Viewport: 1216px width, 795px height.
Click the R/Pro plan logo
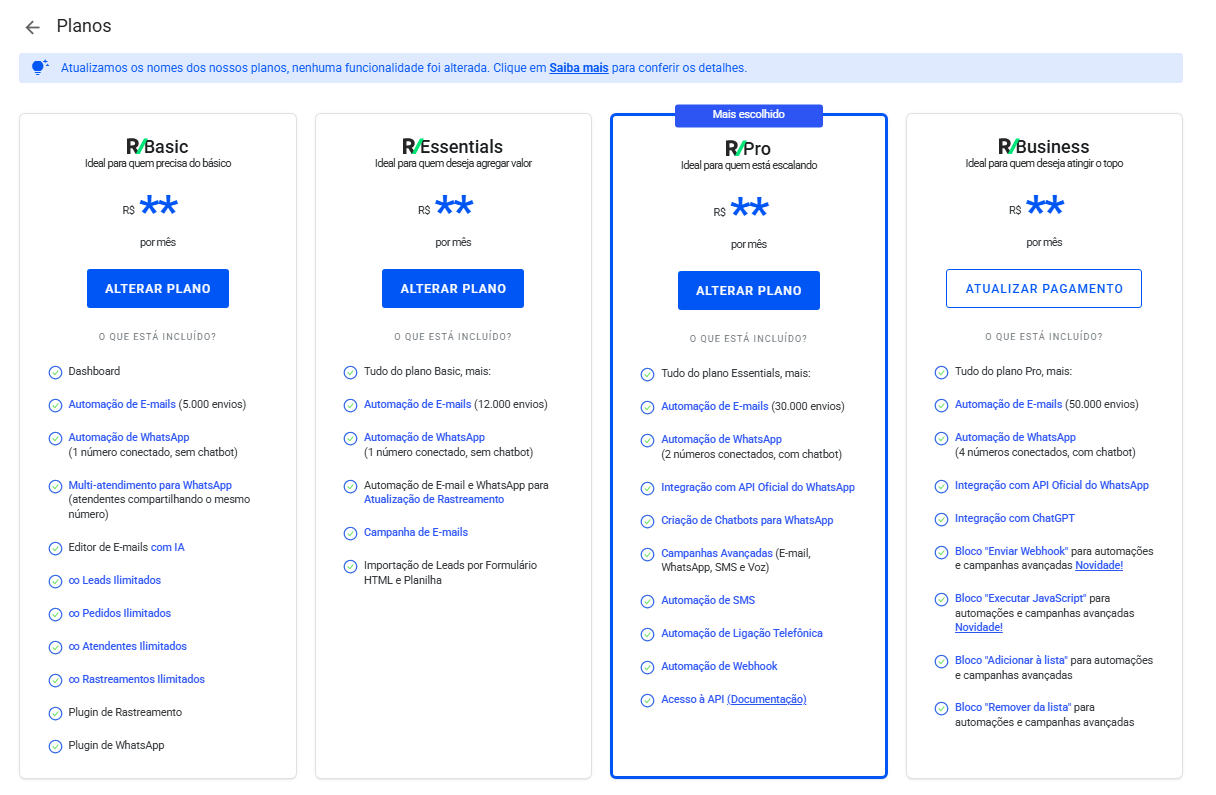(x=748, y=149)
